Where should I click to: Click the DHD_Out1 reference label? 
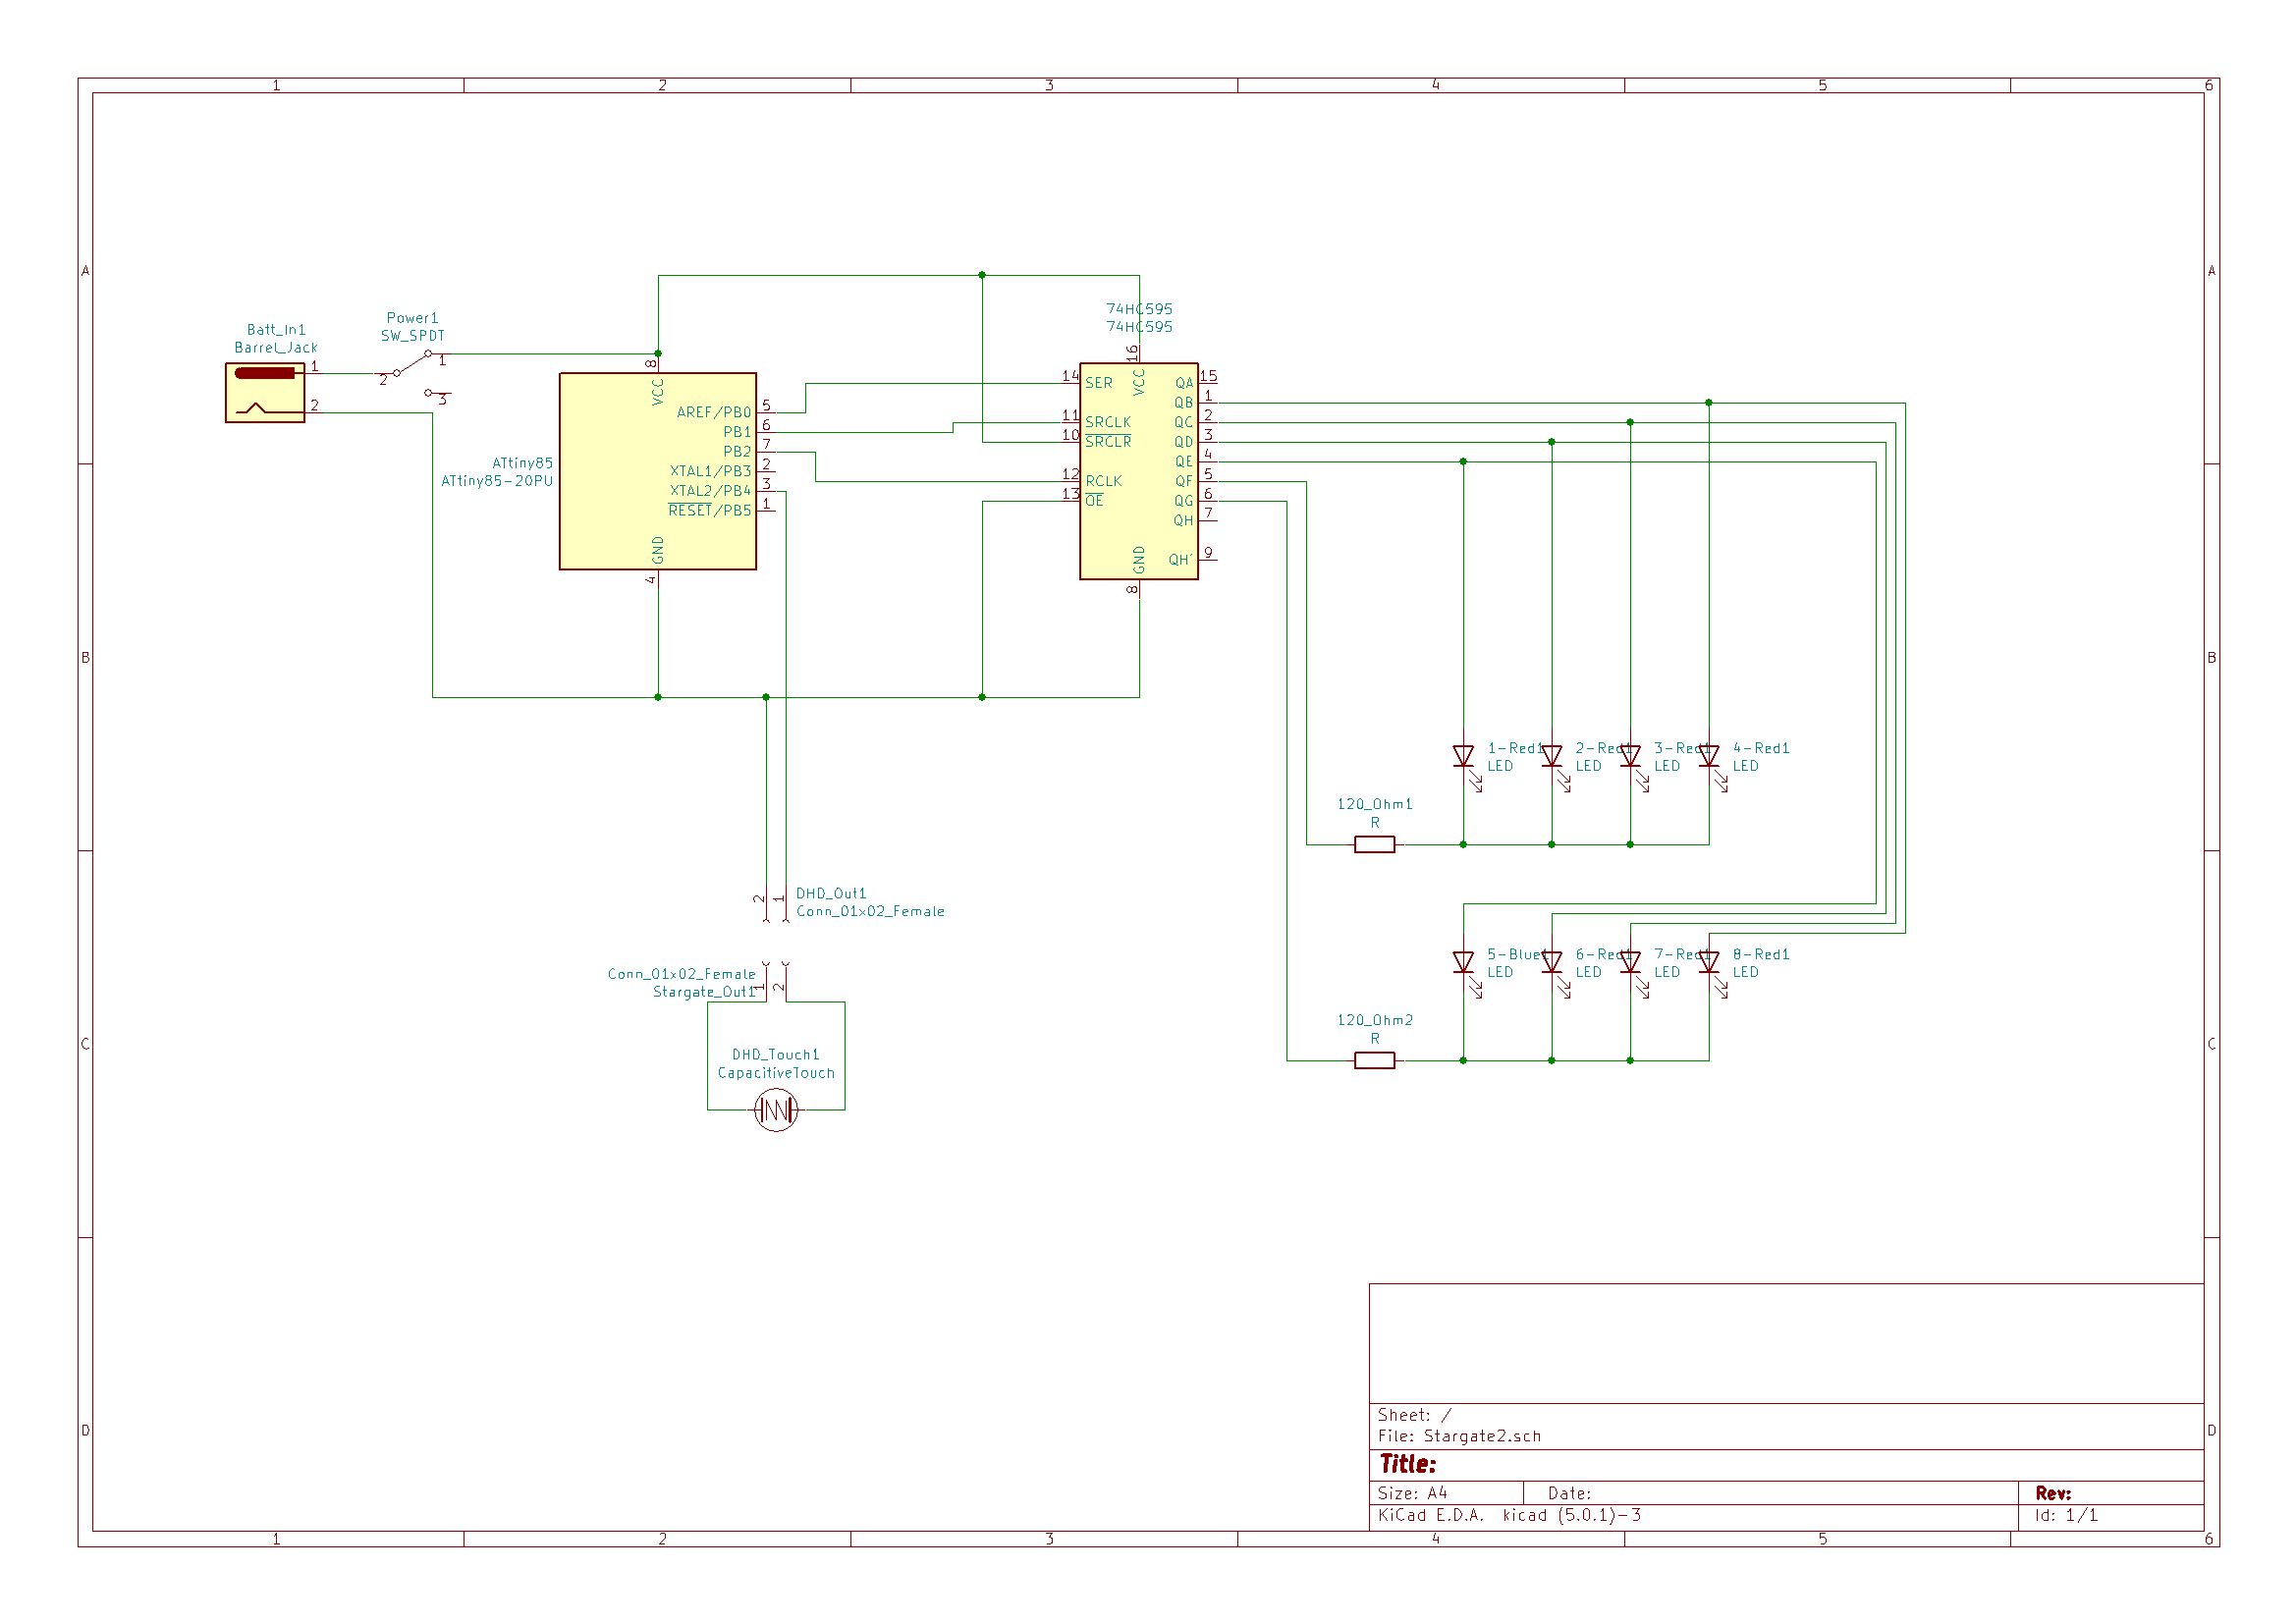(831, 894)
